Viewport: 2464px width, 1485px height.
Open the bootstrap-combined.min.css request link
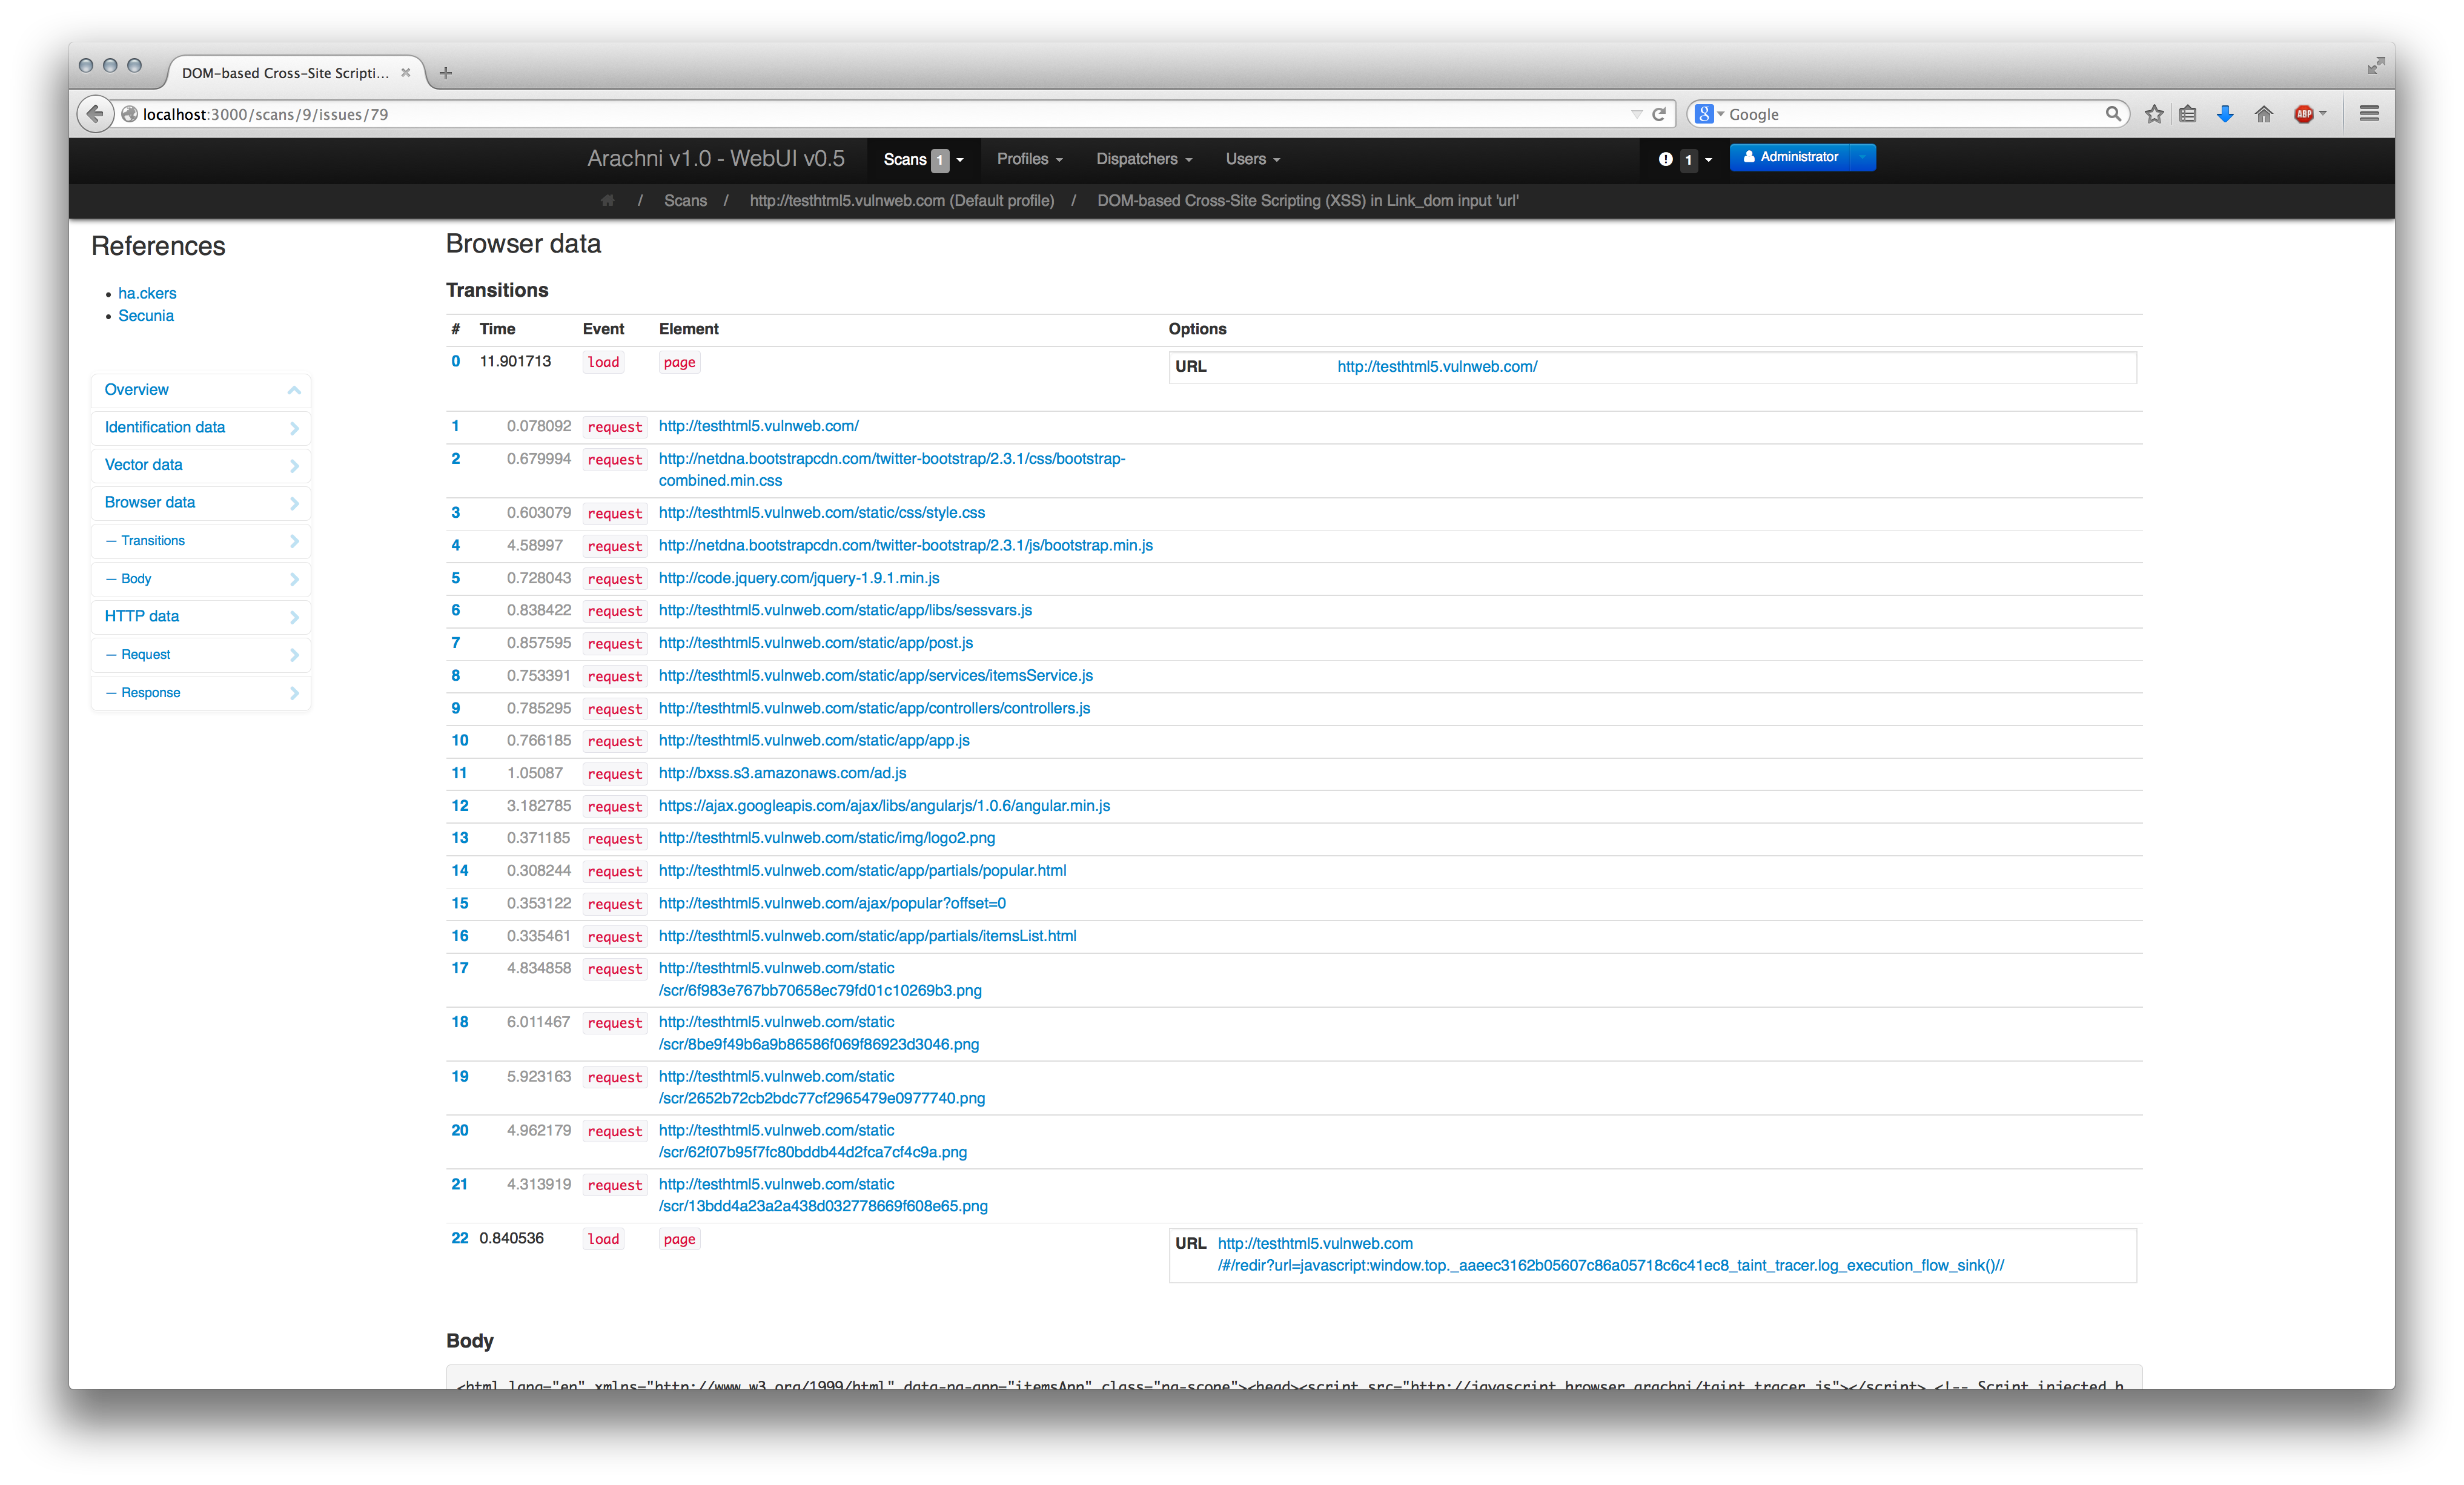click(x=892, y=469)
